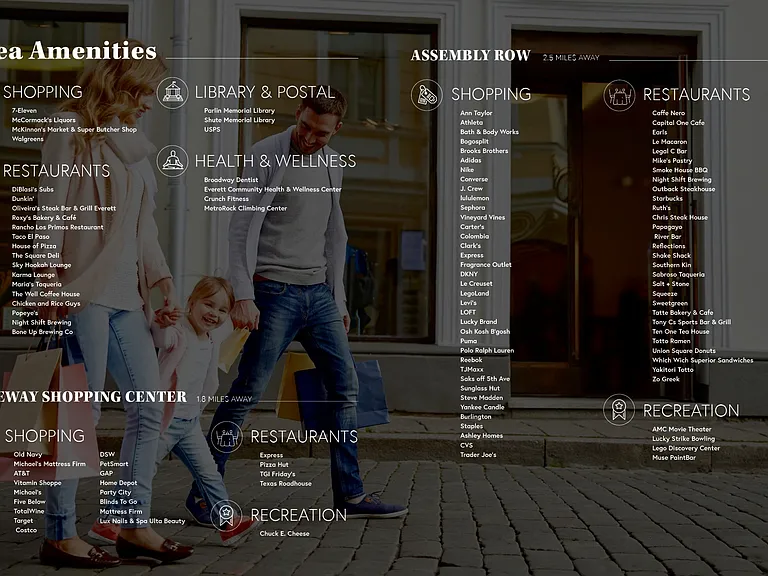This screenshot has width=768, height=576.
Task: Click the Assembly Row RECREATION heading
Action: (x=691, y=410)
